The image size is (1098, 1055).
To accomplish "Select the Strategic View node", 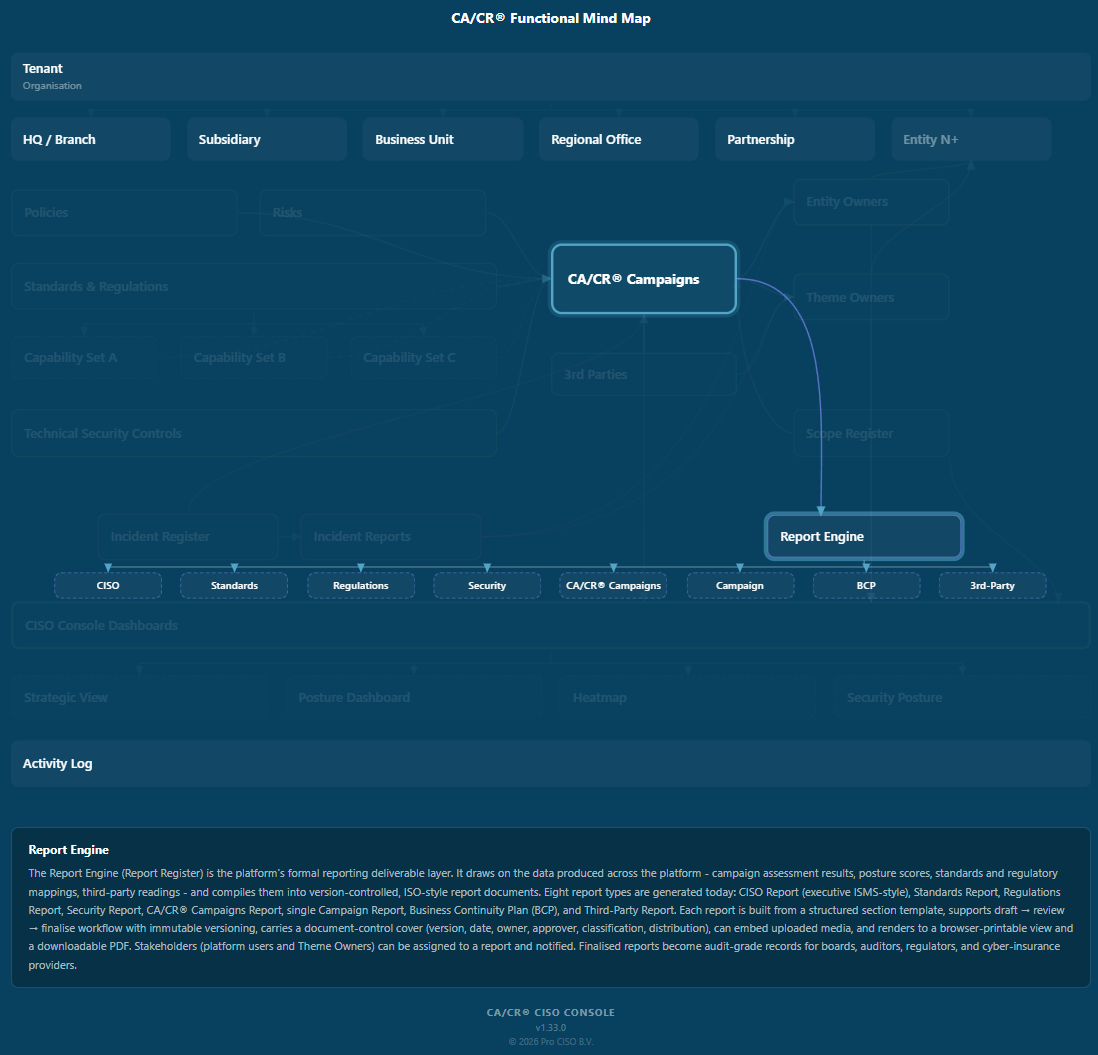I will [139, 698].
